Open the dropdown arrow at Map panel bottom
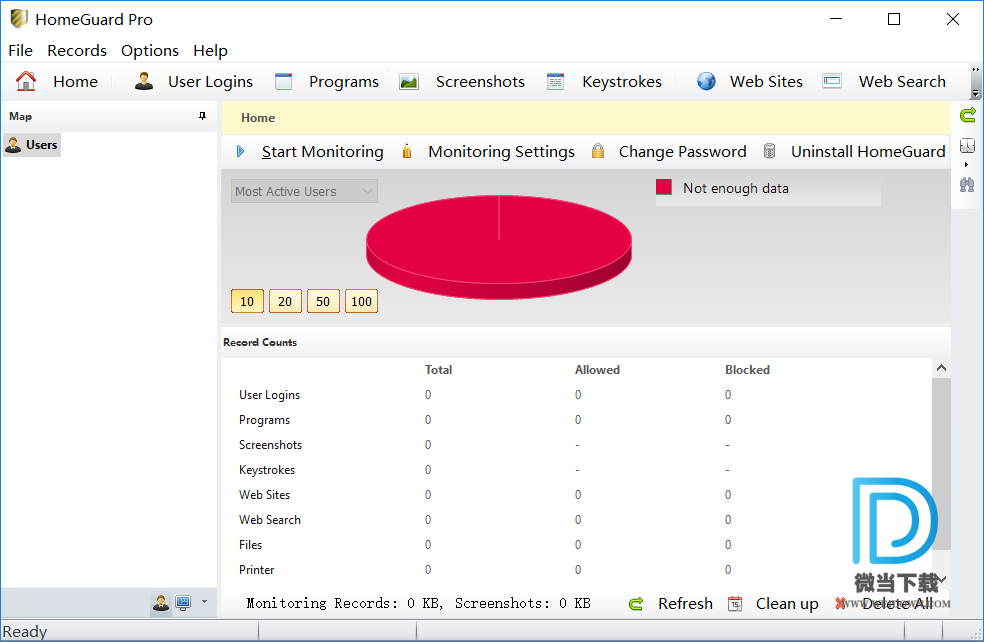 click(204, 602)
